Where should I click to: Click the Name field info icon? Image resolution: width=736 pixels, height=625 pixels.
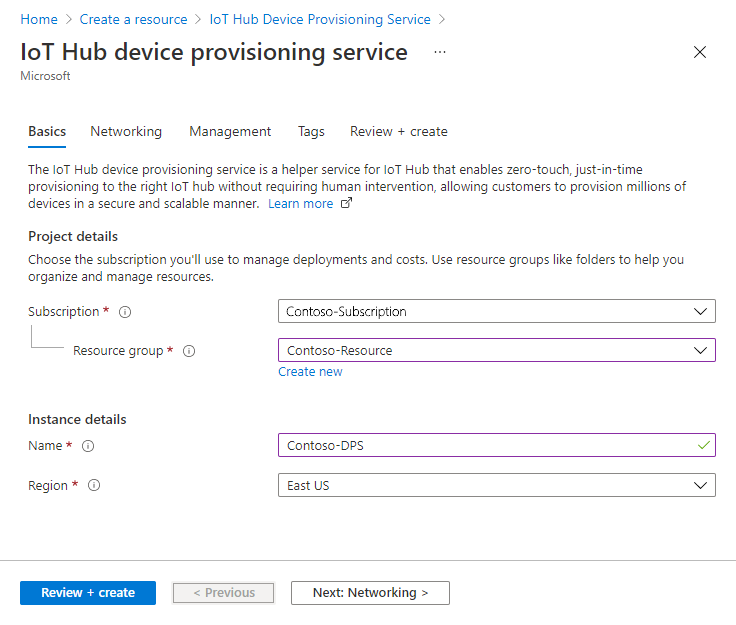[x=88, y=446]
